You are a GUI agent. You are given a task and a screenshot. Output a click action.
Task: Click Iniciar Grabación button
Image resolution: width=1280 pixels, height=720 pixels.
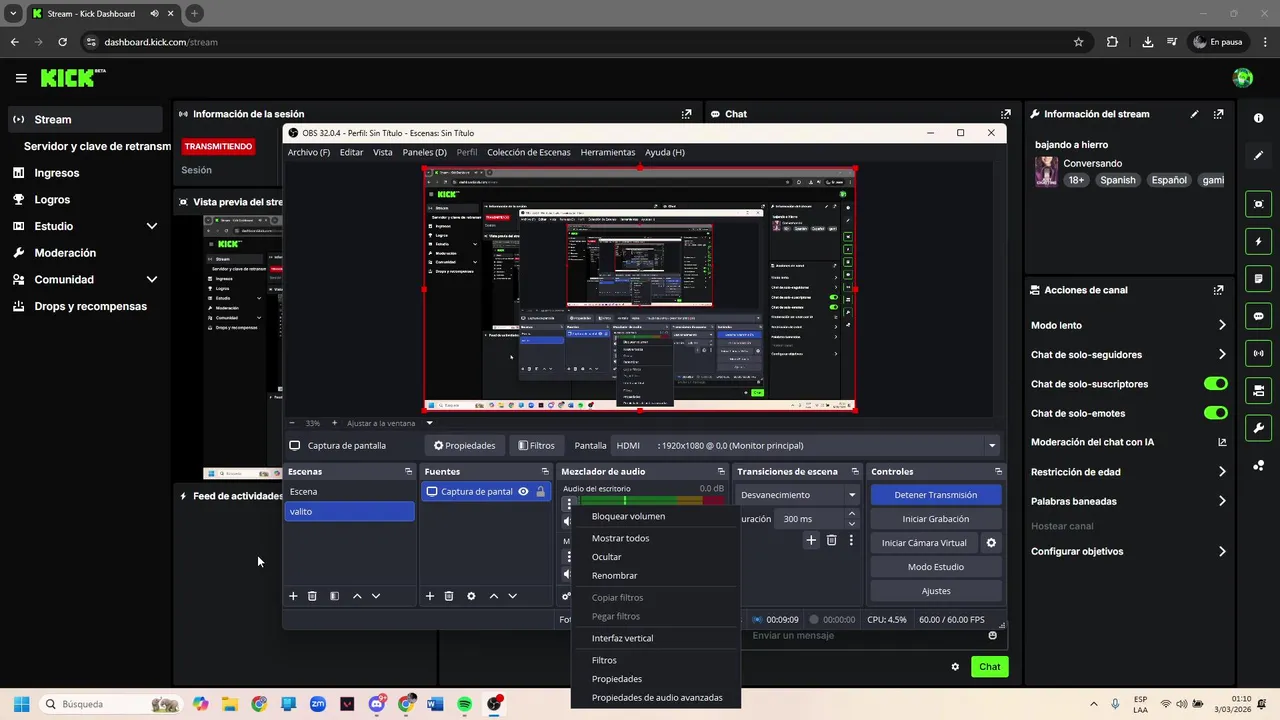click(936, 519)
